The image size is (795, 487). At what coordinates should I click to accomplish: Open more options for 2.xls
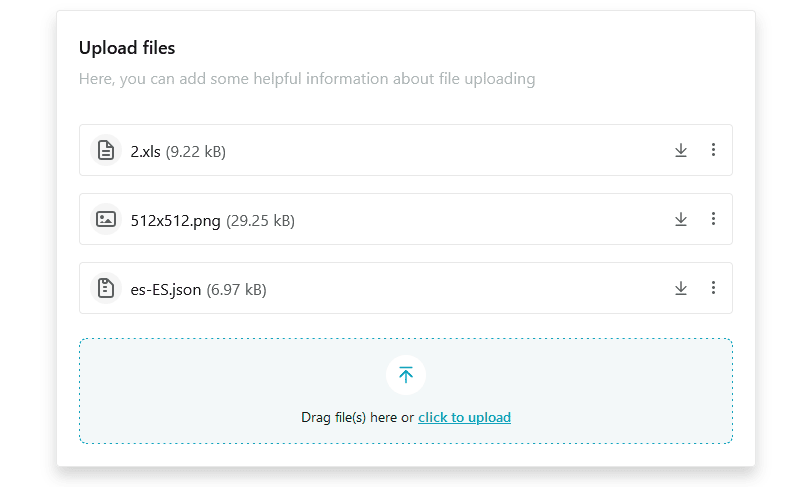coord(713,149)
